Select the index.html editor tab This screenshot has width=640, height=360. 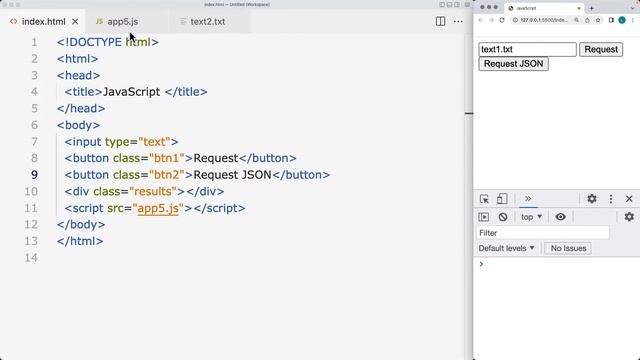click(43, 22)
